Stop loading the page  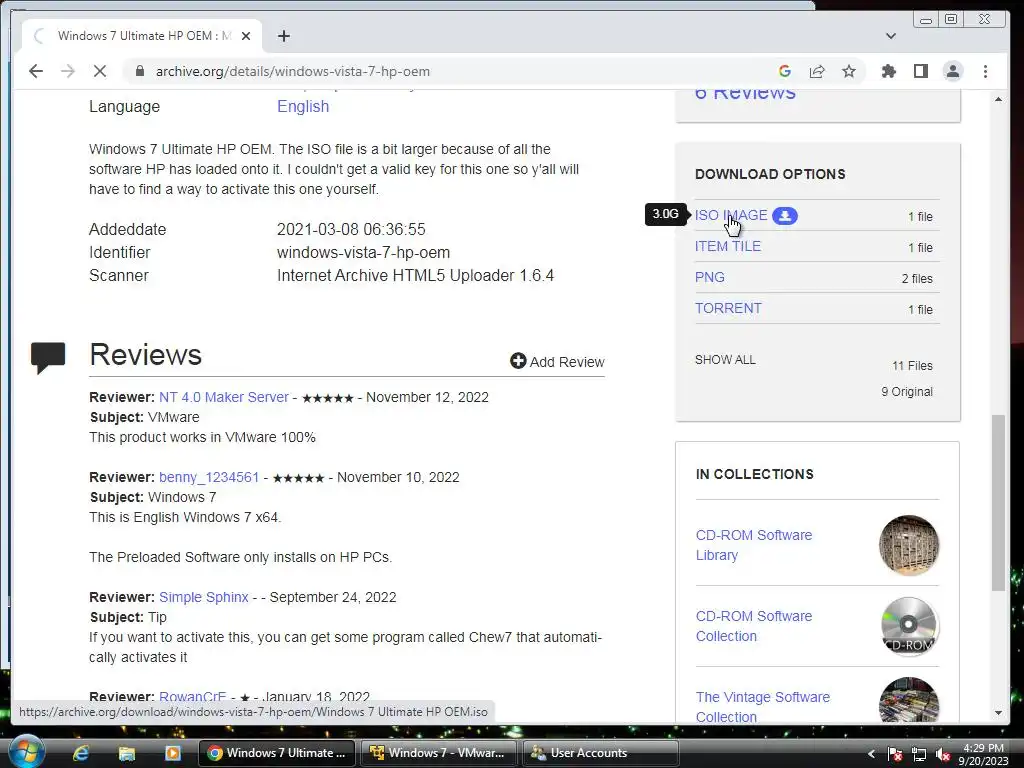(x=99, y=71)
